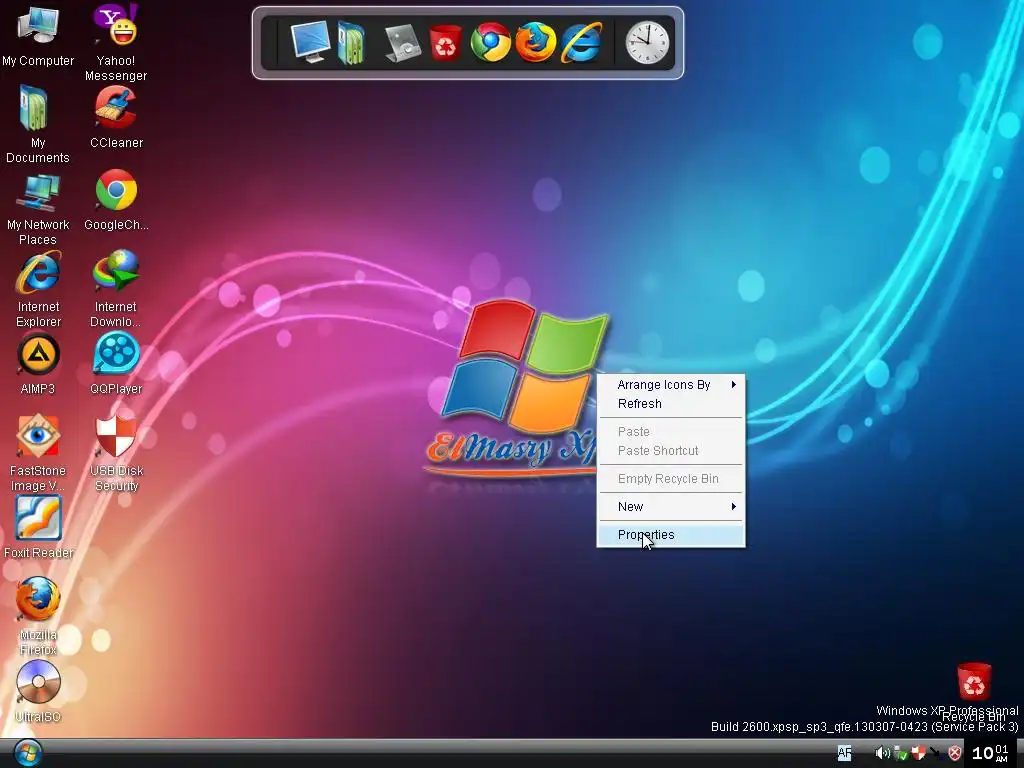Click the USB Disk Security tray shield
Image resolution: width=1024 pixels, height=768 pixels.
tap(919, 754)
